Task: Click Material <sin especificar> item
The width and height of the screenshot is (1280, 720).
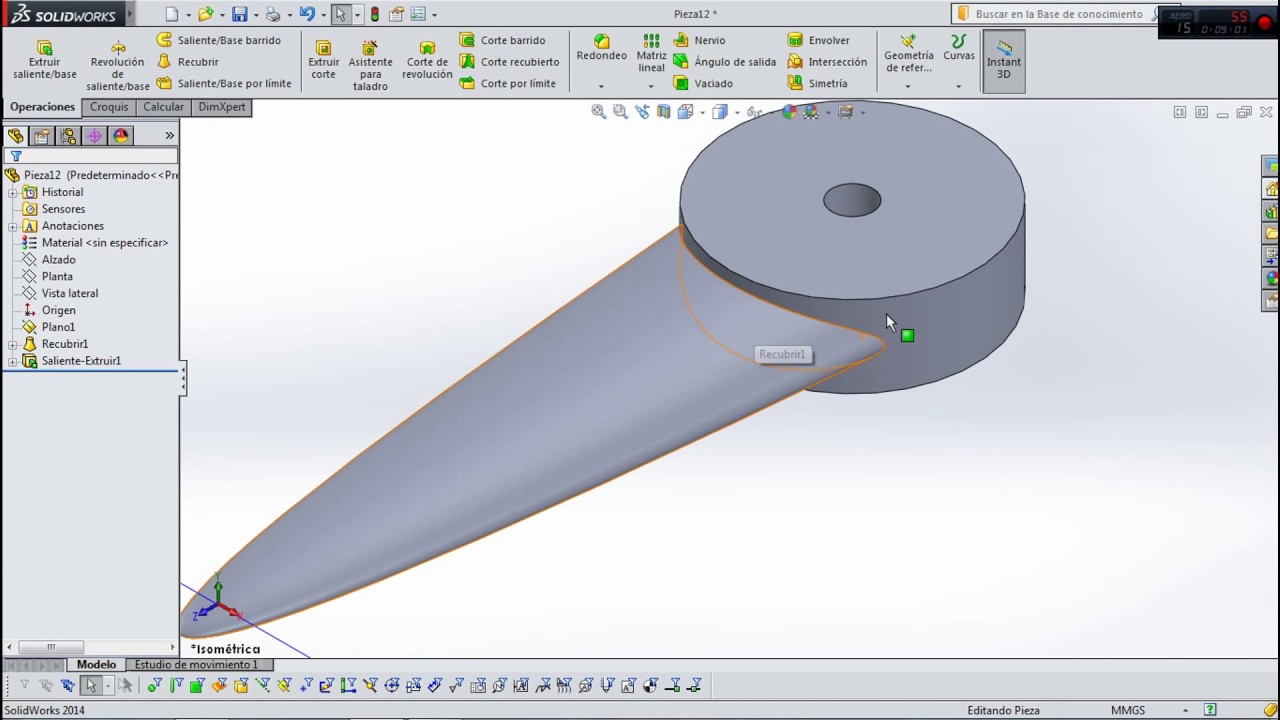Action: click(x=104, y=243)
